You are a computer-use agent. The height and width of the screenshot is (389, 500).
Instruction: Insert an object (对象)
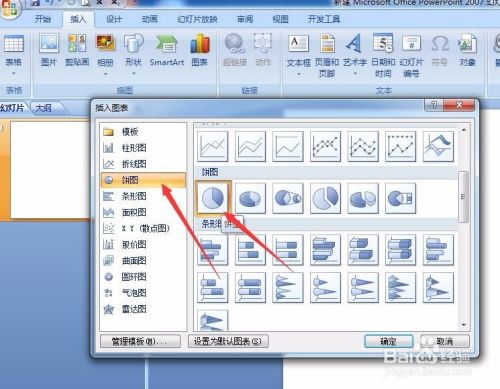(x=467, y=50)
